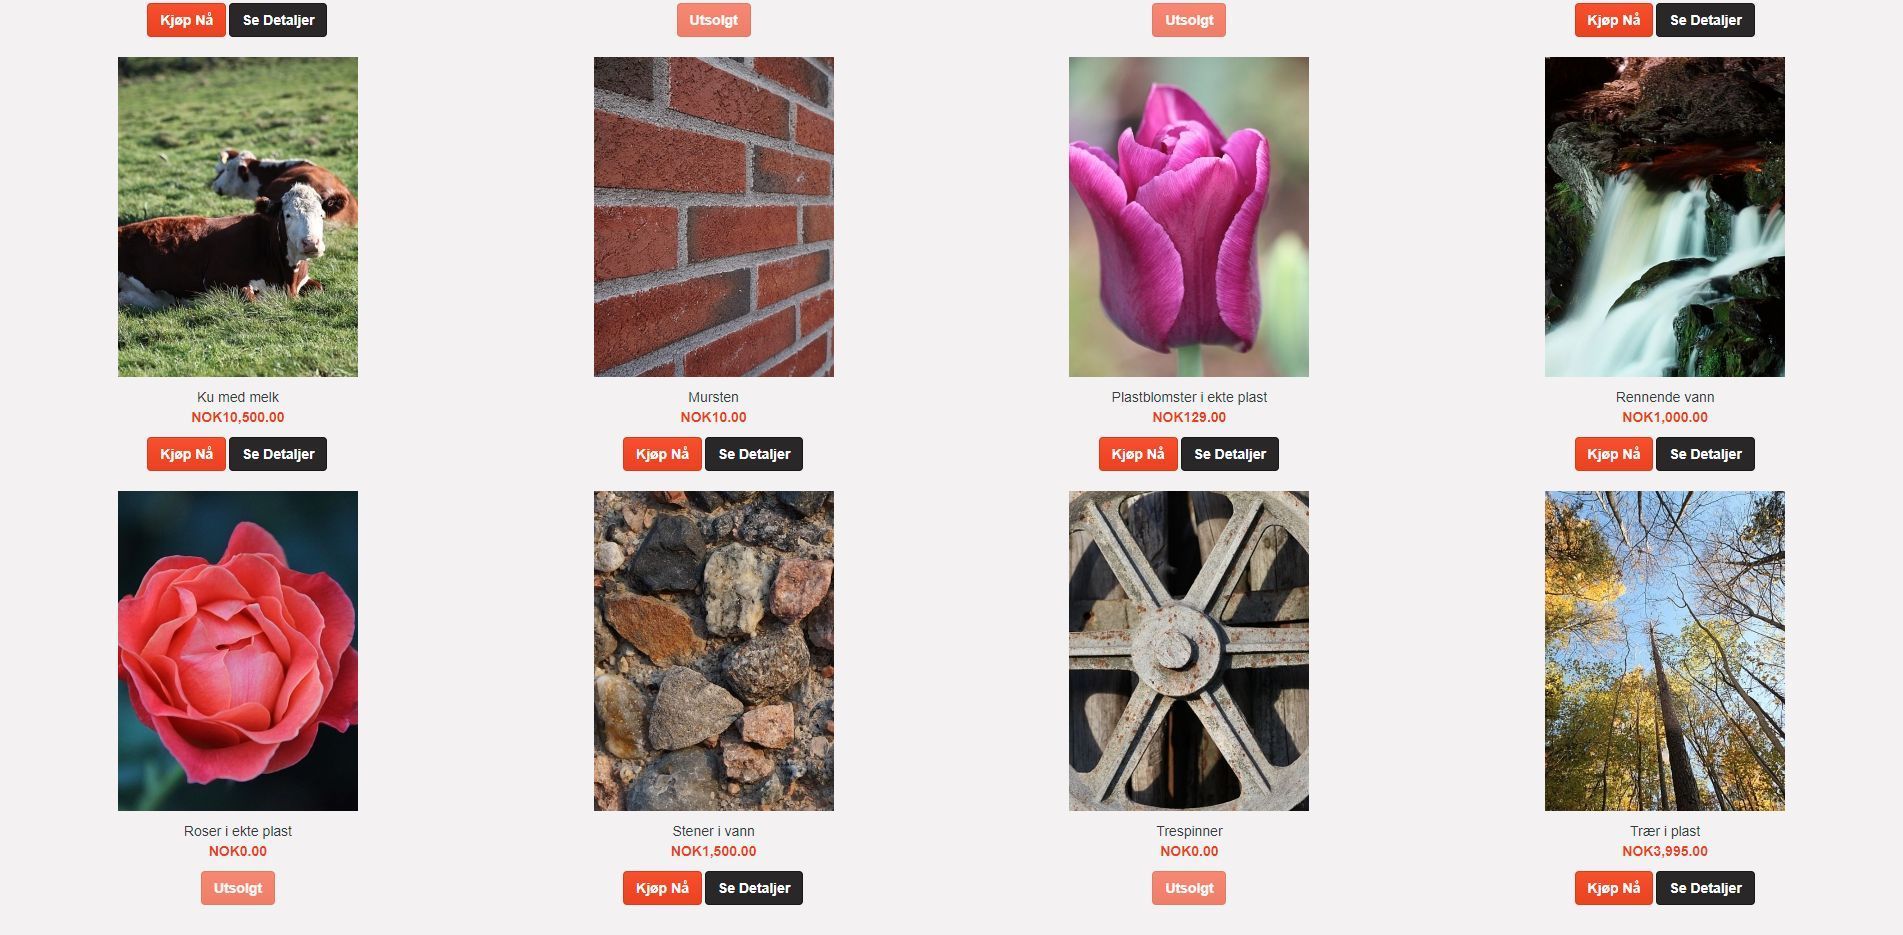Image resolution: width=1903 pixels, height=935 pixels.
Task: Buy Ku med melk with Kjøp Nå
Action: click(186, 454)
